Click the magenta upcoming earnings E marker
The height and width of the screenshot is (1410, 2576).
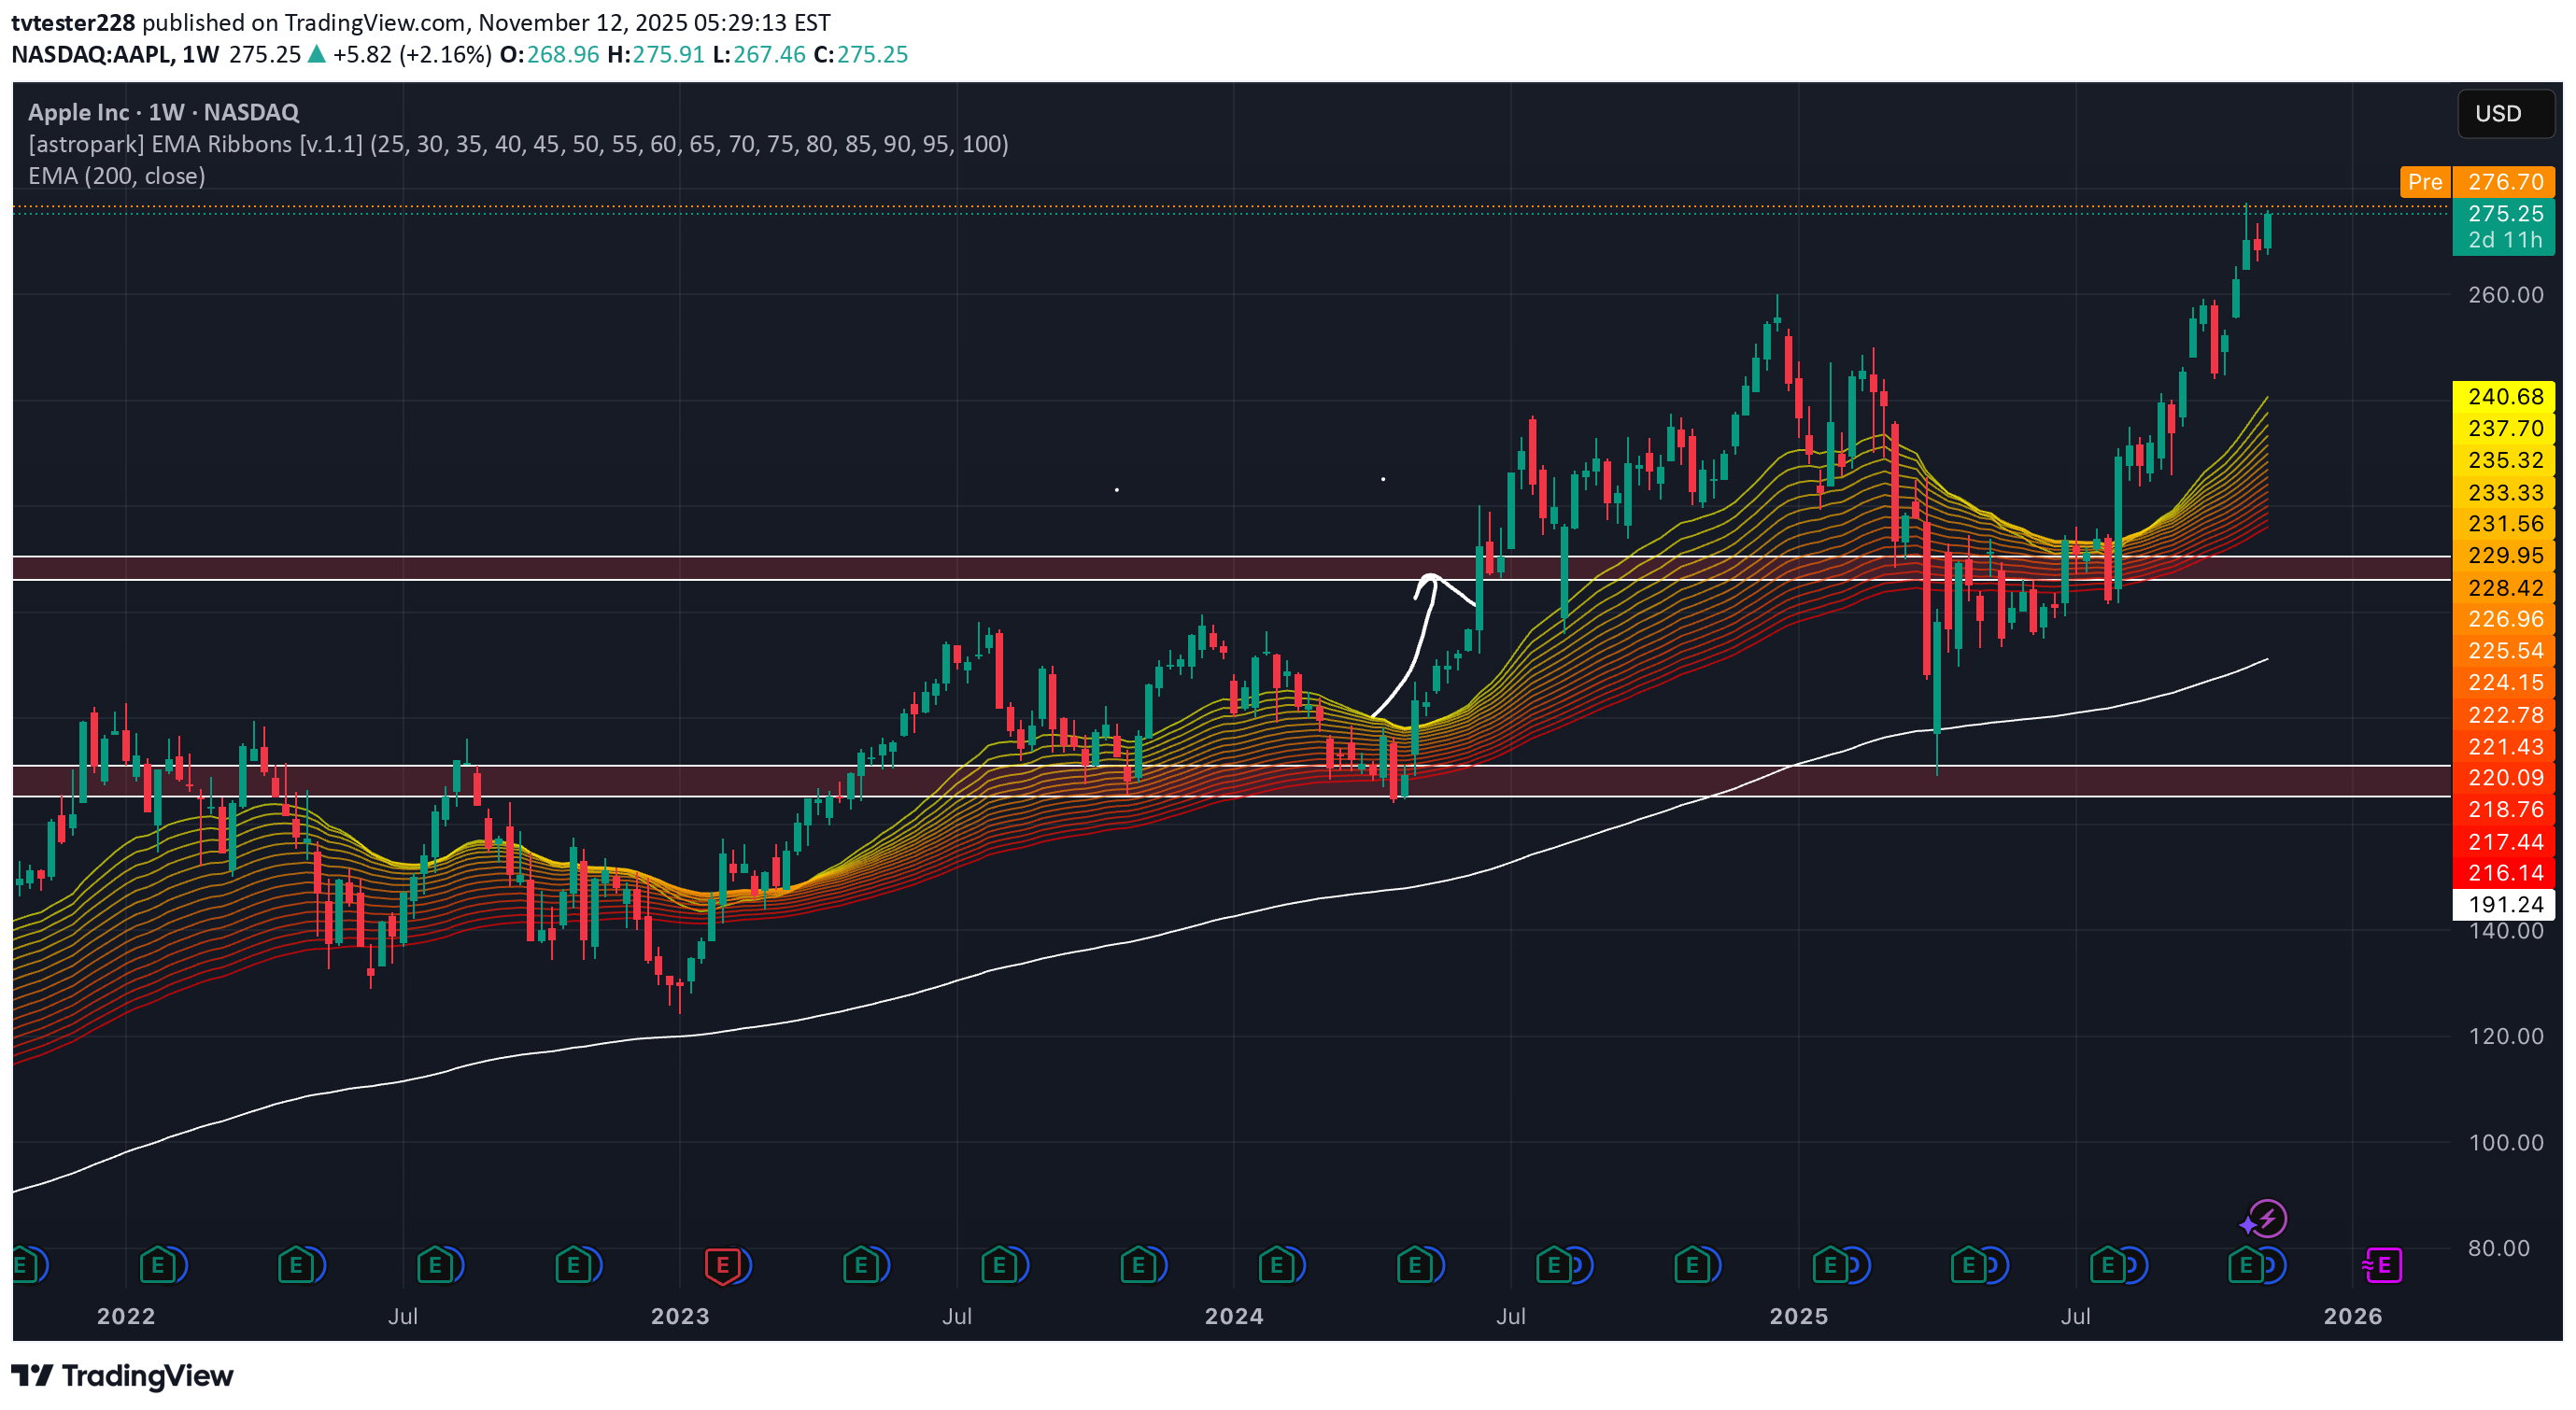click(x=2383, y=1266)
